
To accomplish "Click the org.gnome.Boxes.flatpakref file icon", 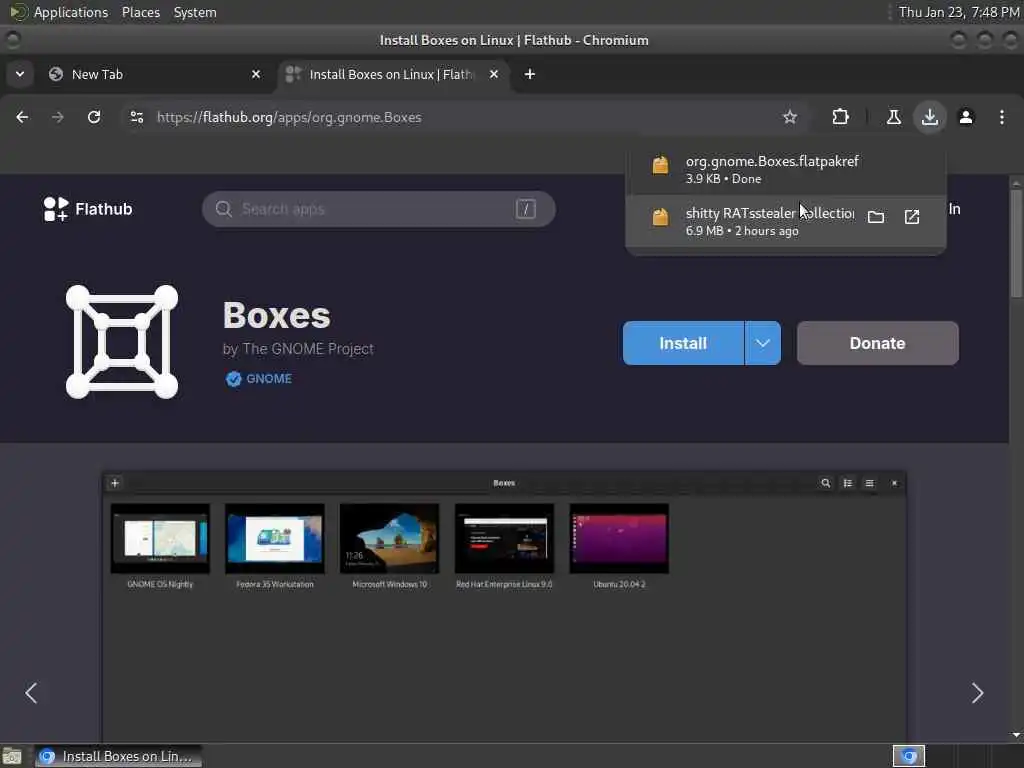I will click(x=660, y=165).
